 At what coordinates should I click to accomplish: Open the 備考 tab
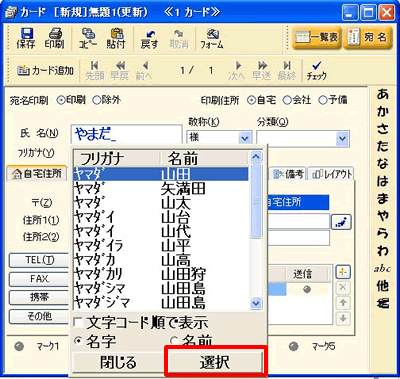pos(288,174)
